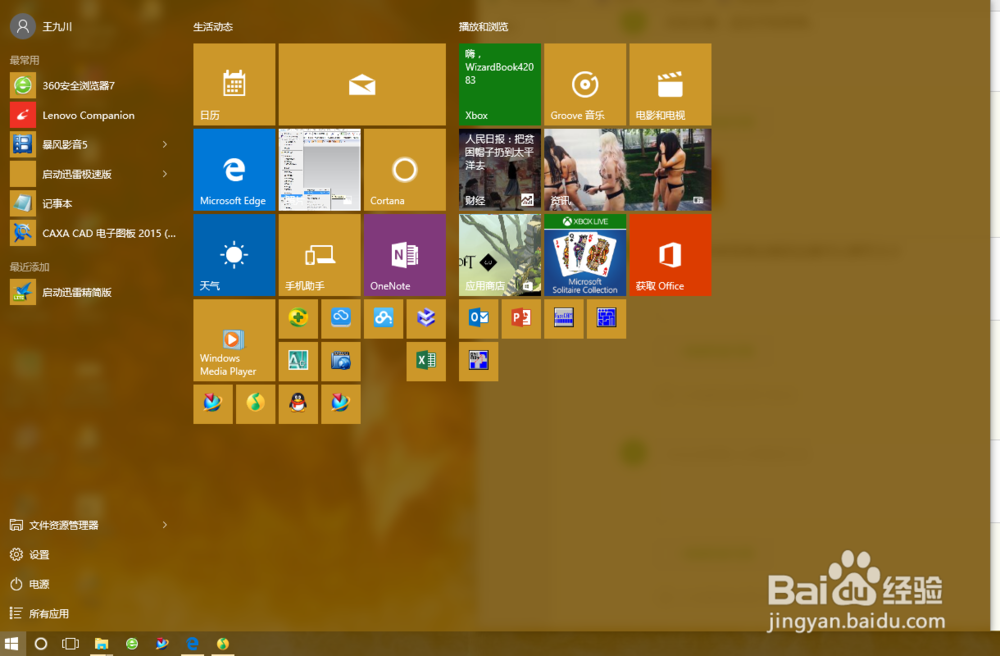
Task: Open the 应用商店 store tile
Action: (x=499, y=255)
